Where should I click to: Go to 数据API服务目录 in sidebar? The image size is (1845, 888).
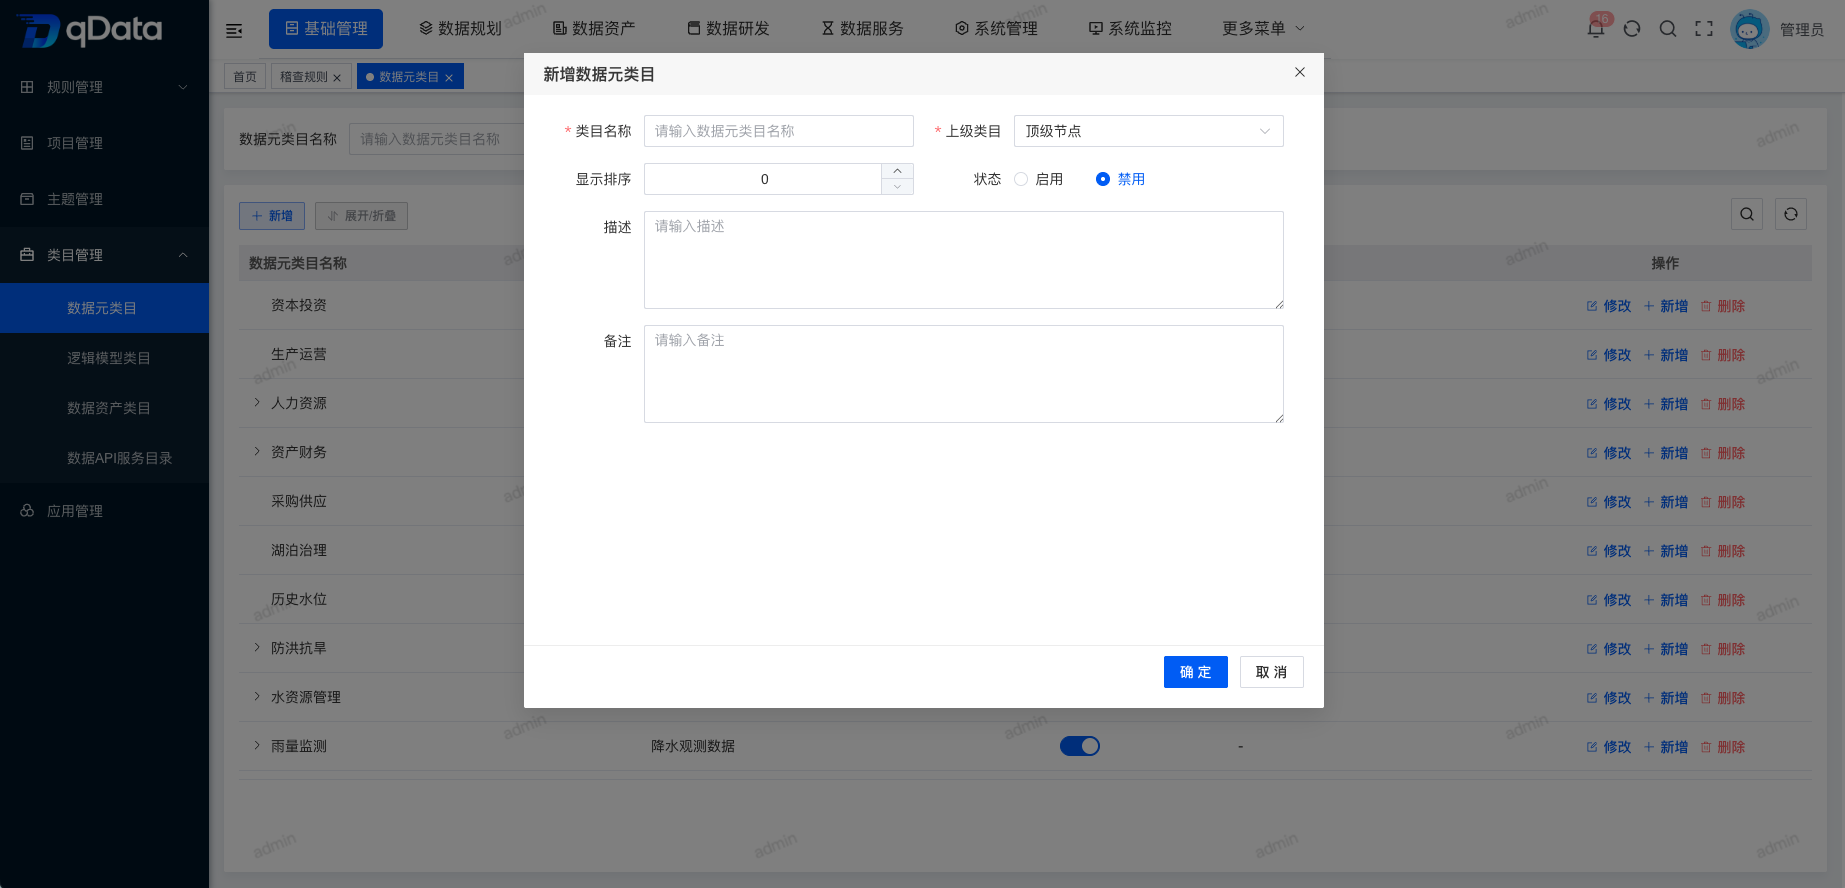click(x=104, y=458)
